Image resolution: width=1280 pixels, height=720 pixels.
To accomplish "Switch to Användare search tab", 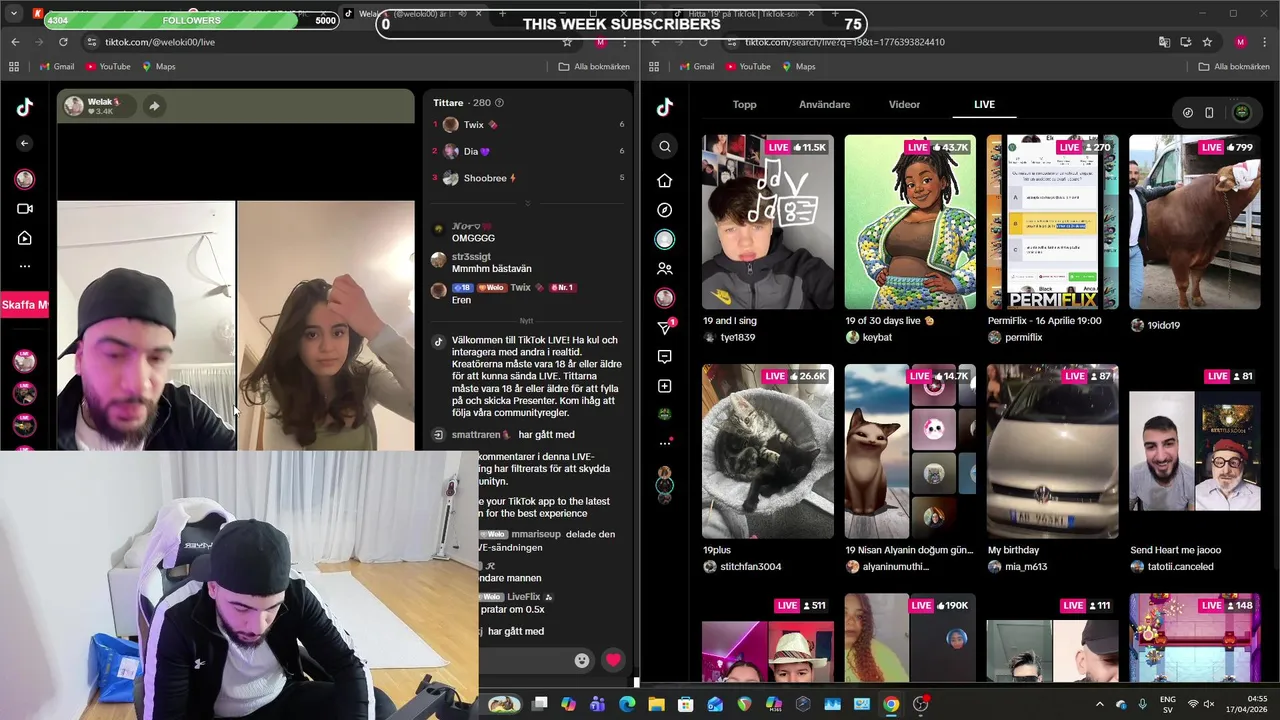I will tap(824, 104).
